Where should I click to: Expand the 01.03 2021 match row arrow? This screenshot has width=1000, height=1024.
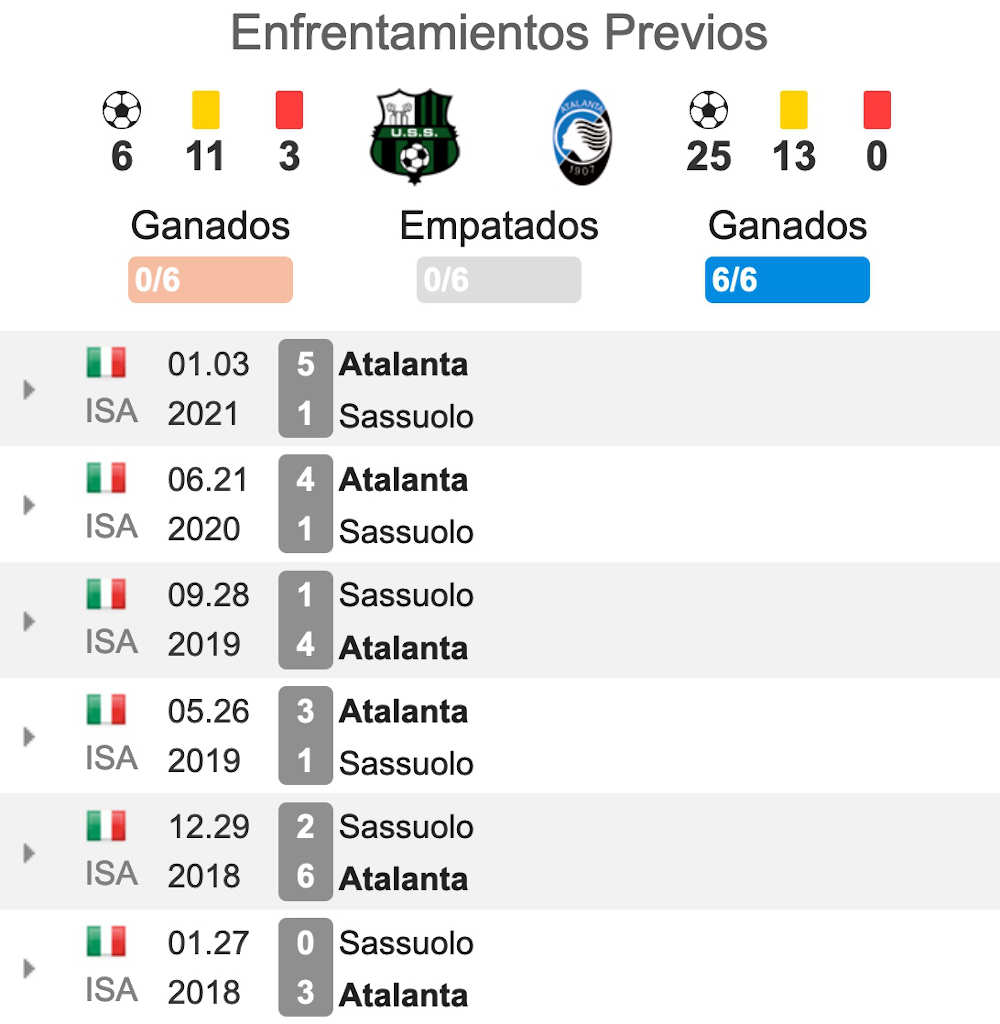(x=29, y=389)
